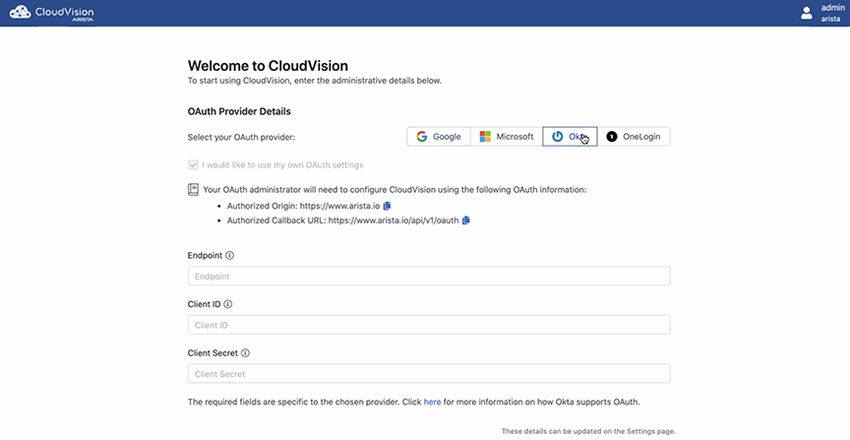Show info for the Client Secret field
Viewport: 850px width, 440px height.
245,353
